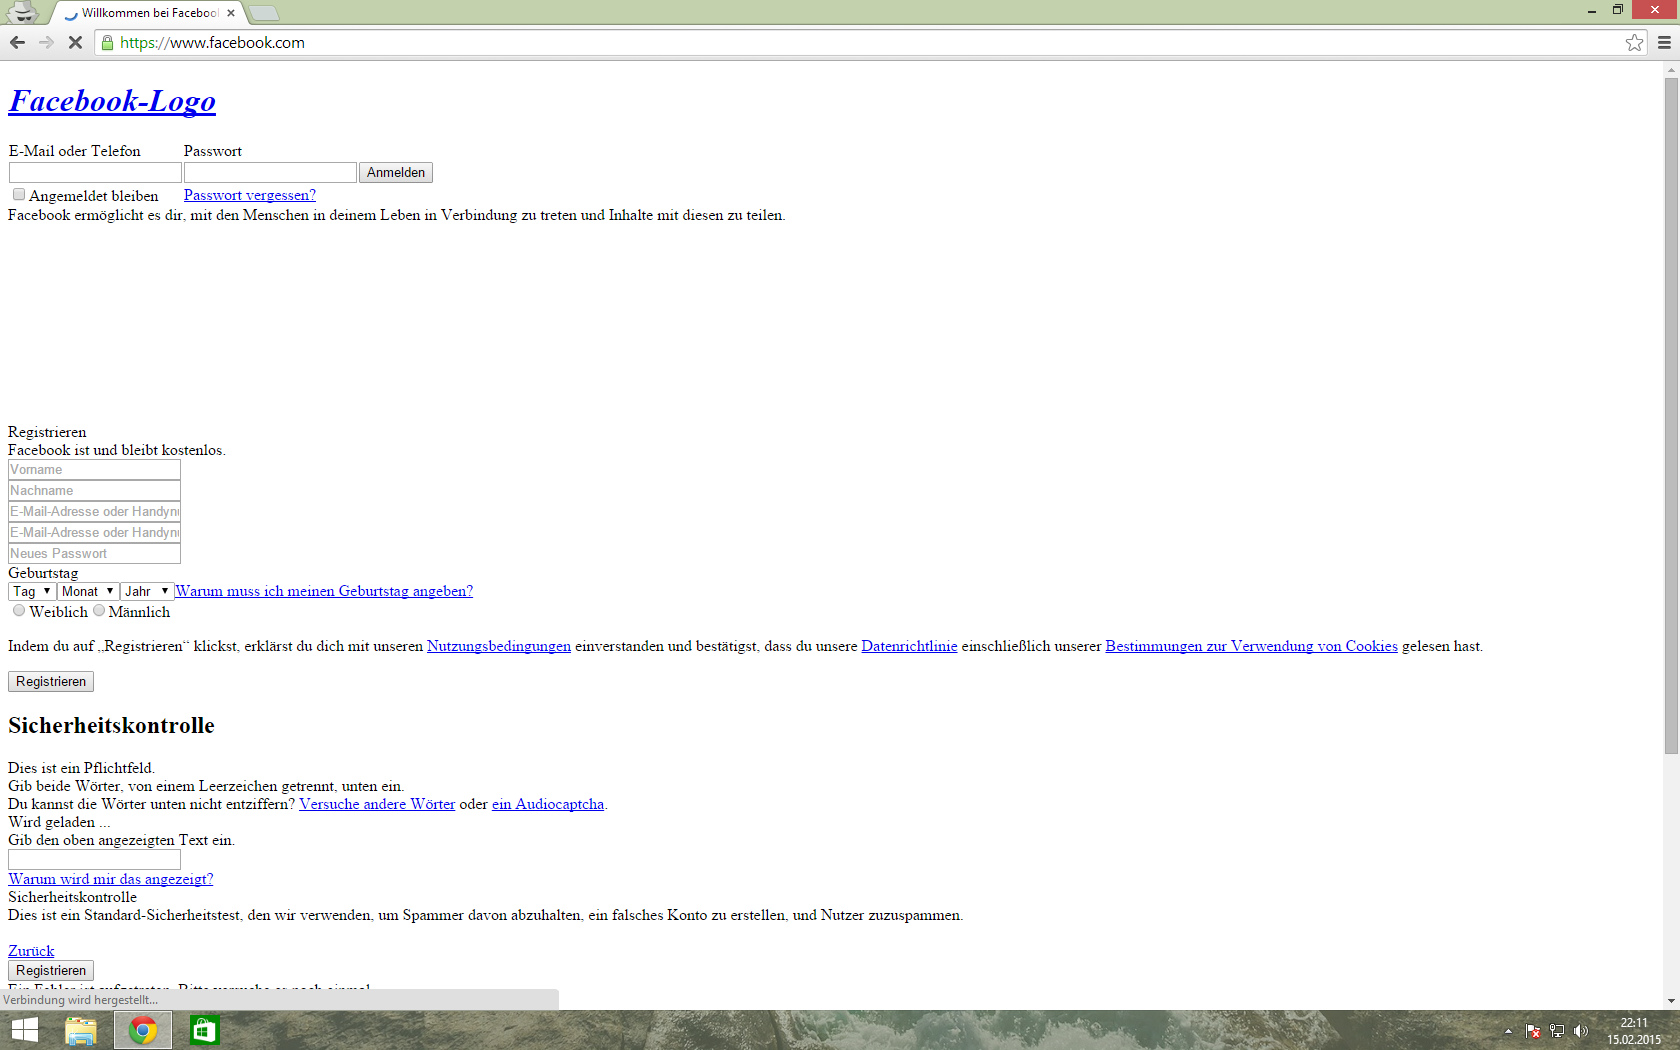Open Warum muss ich meinen Geburtstag angeben link

tap(324, 591)
